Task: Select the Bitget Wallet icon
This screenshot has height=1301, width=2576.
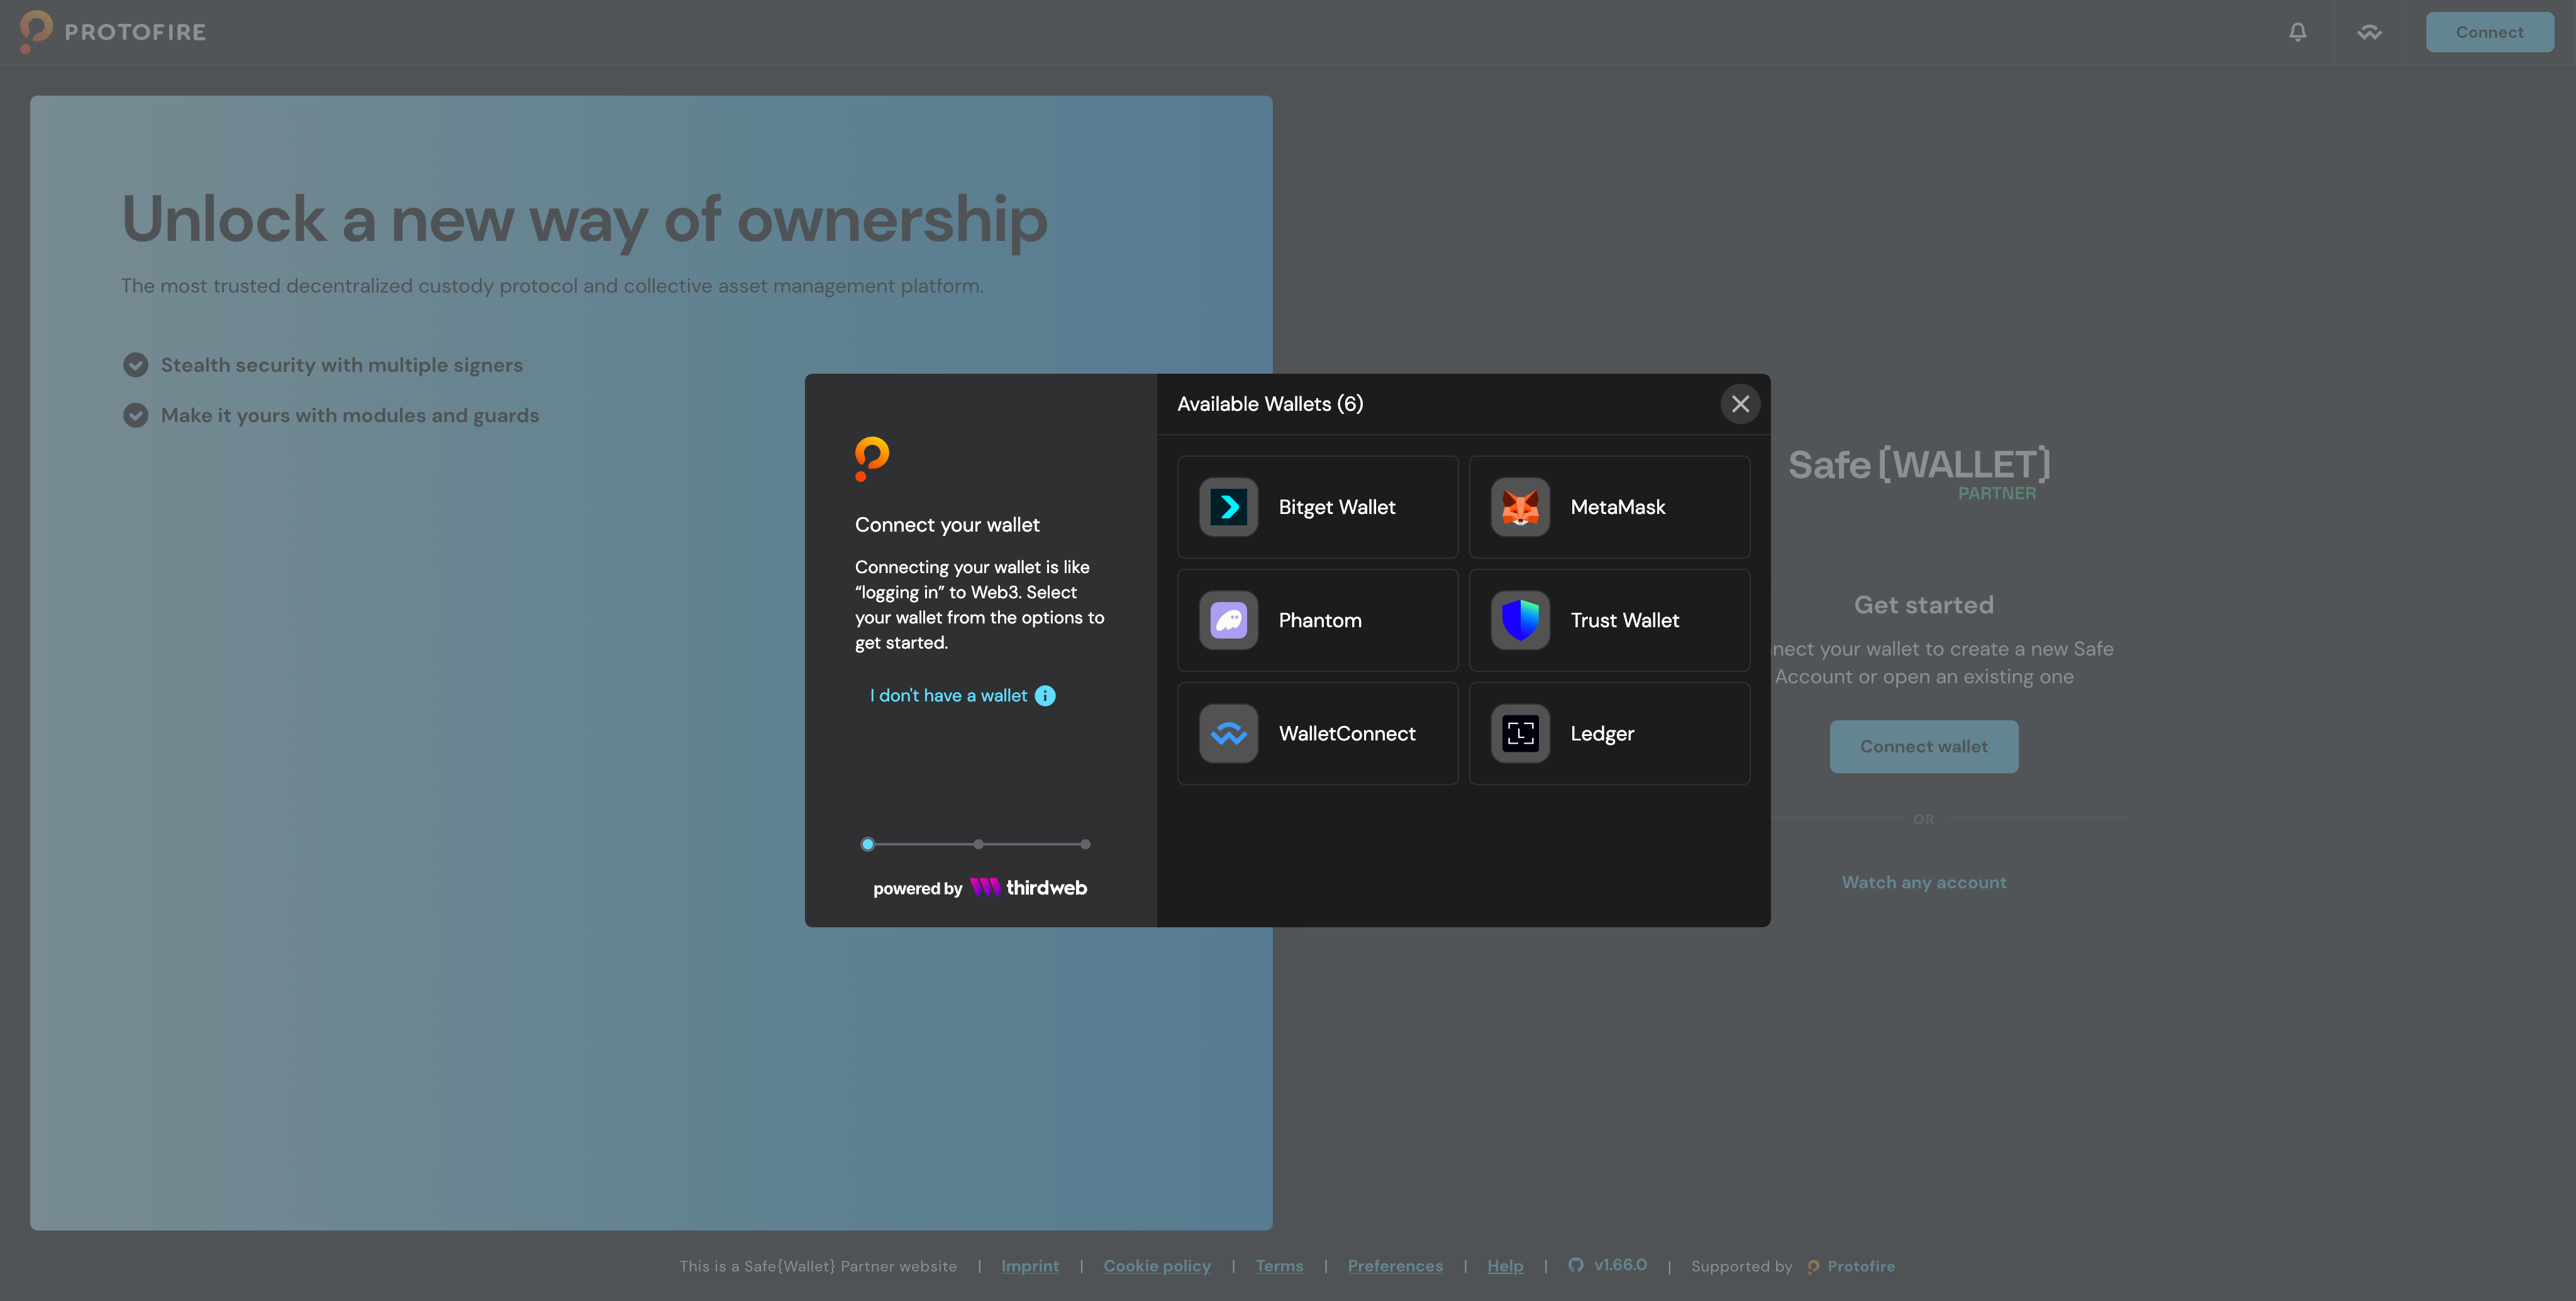Action: 1228,507
